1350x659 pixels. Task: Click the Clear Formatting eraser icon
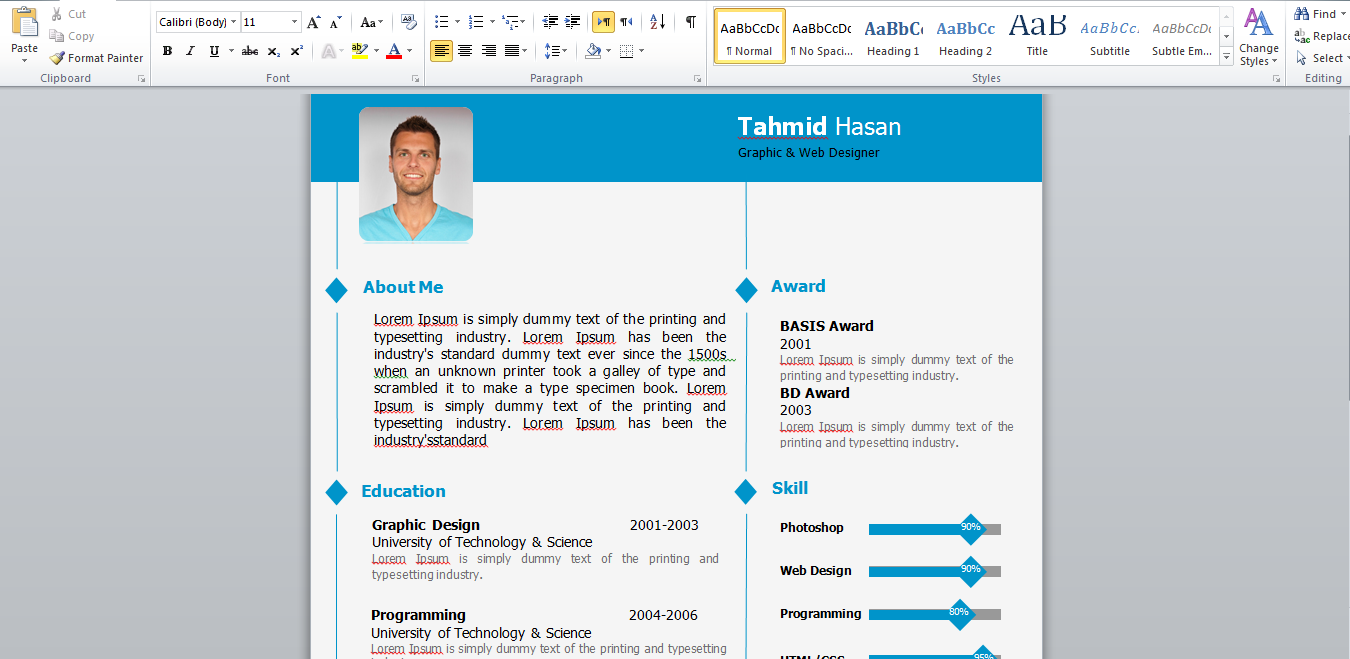click(408, 22)
